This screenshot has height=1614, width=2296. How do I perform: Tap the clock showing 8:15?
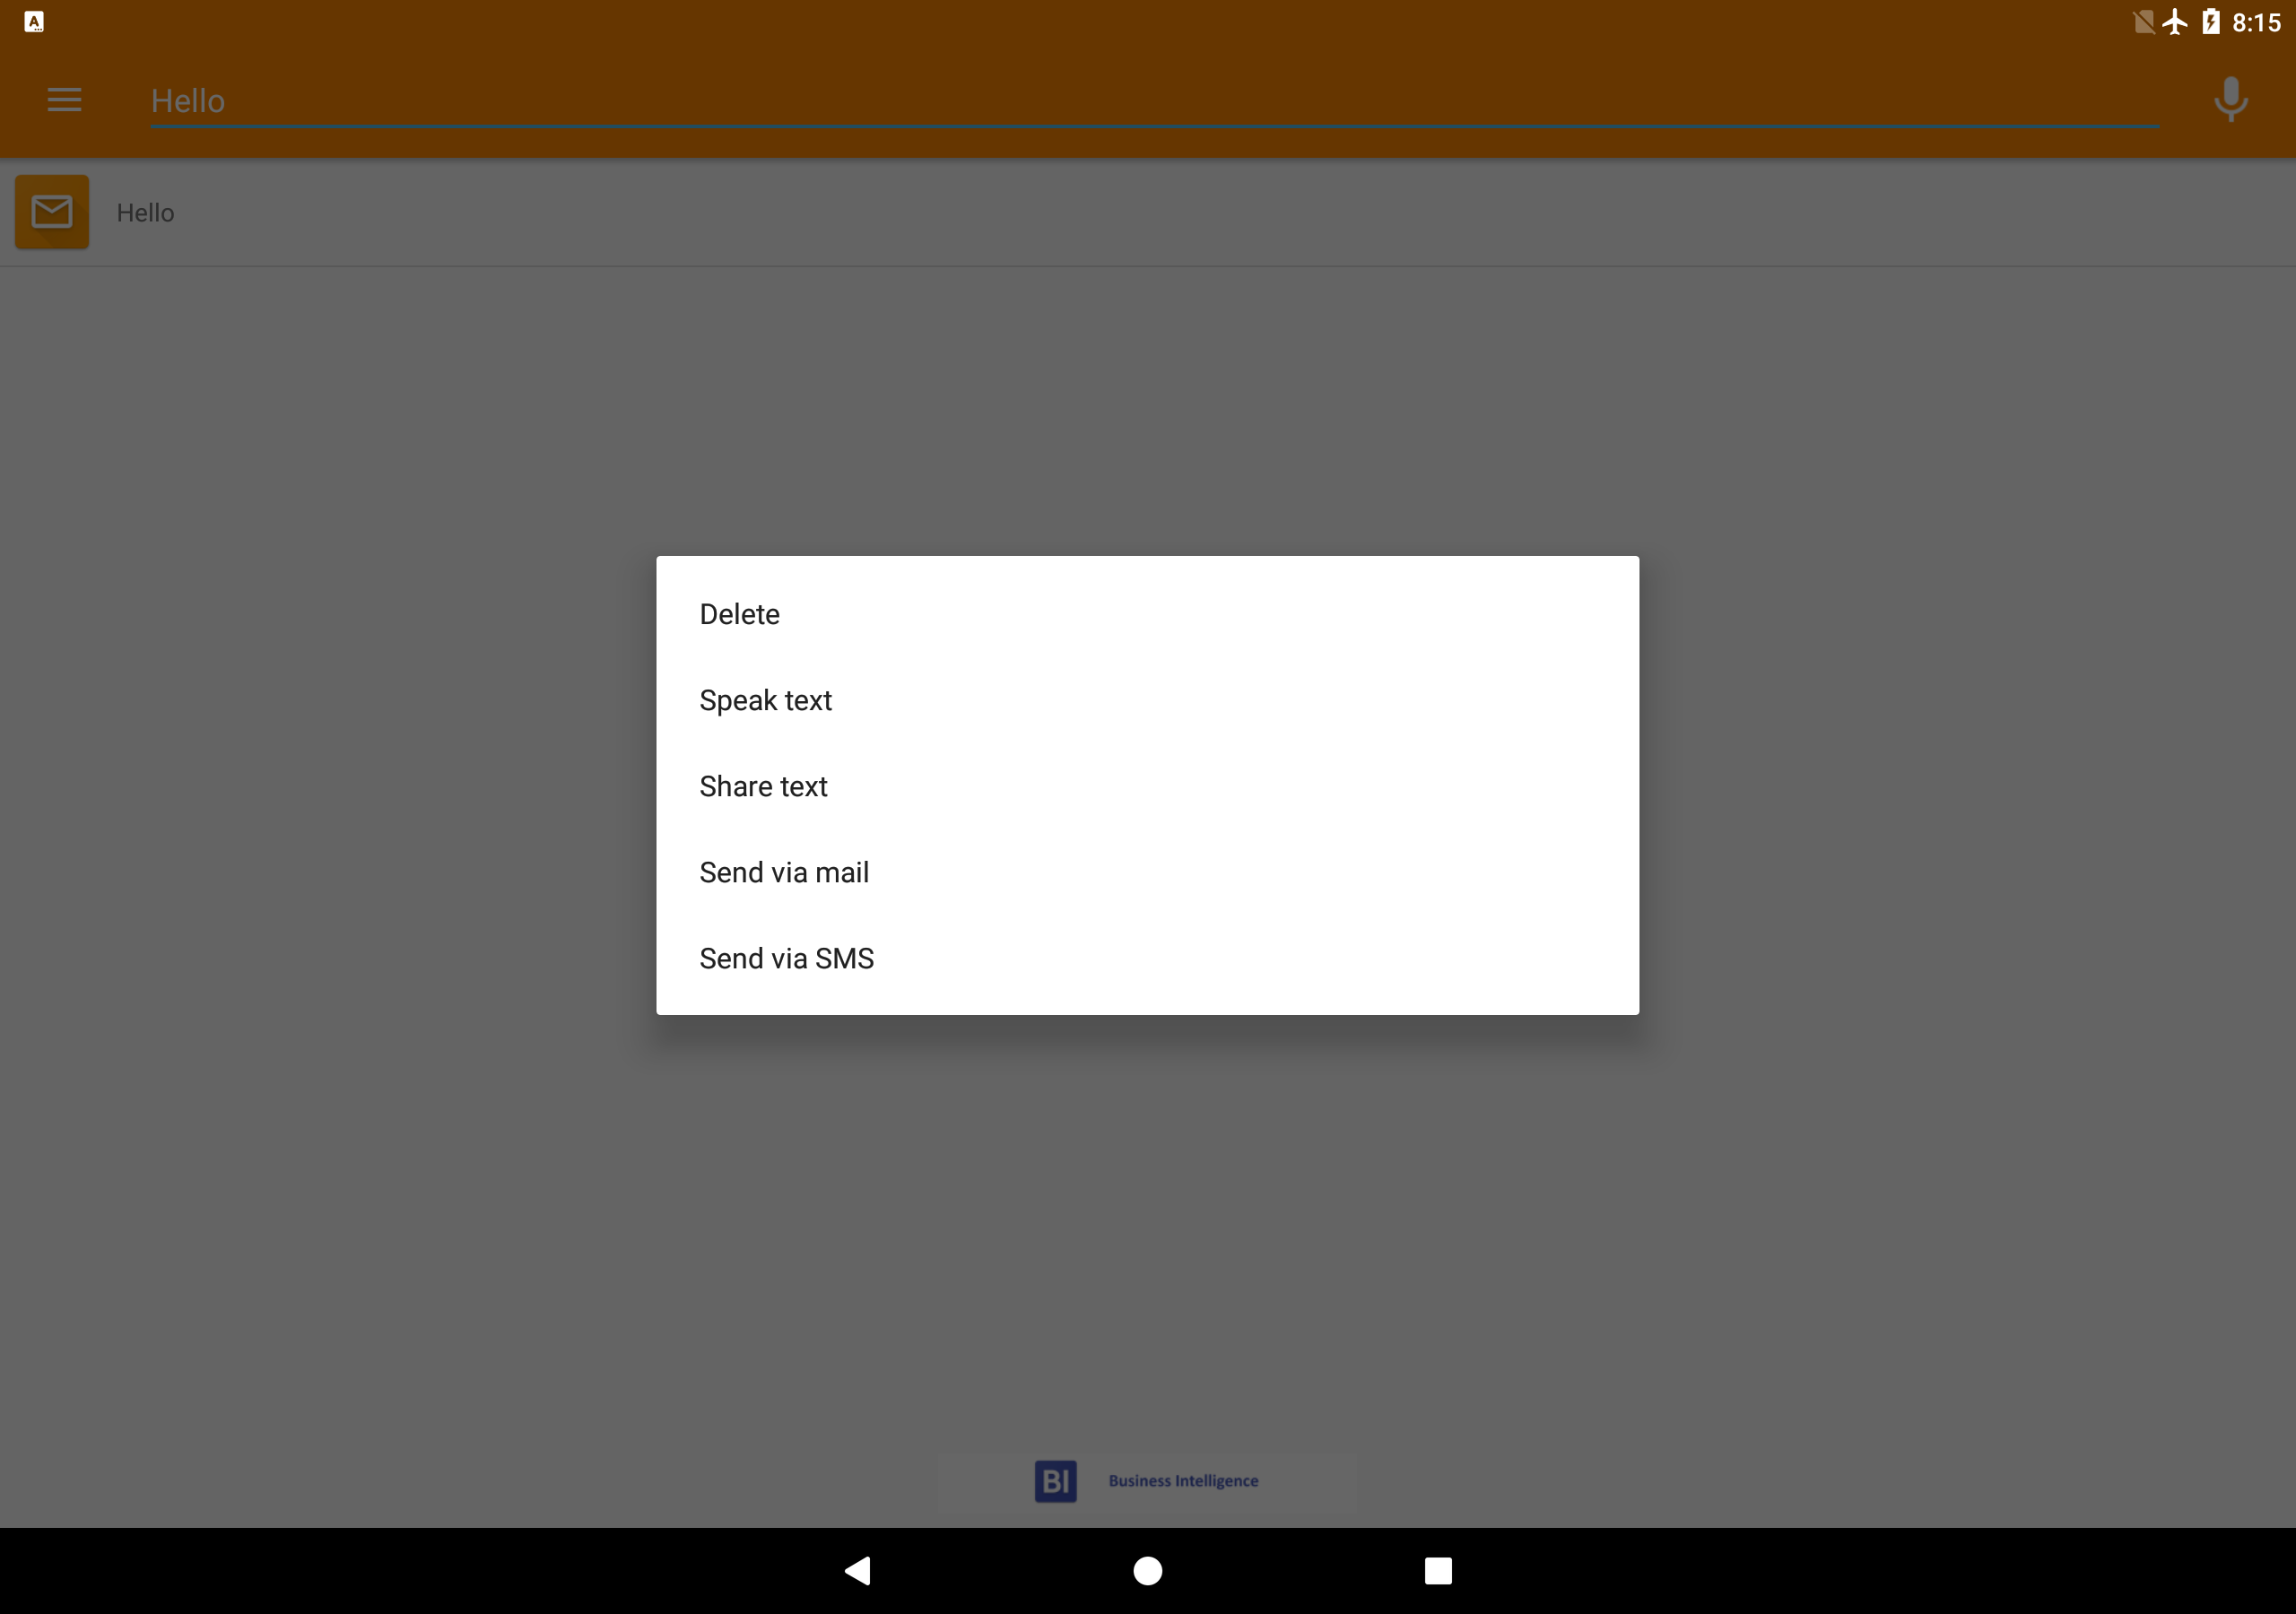tap(2256, 23)
